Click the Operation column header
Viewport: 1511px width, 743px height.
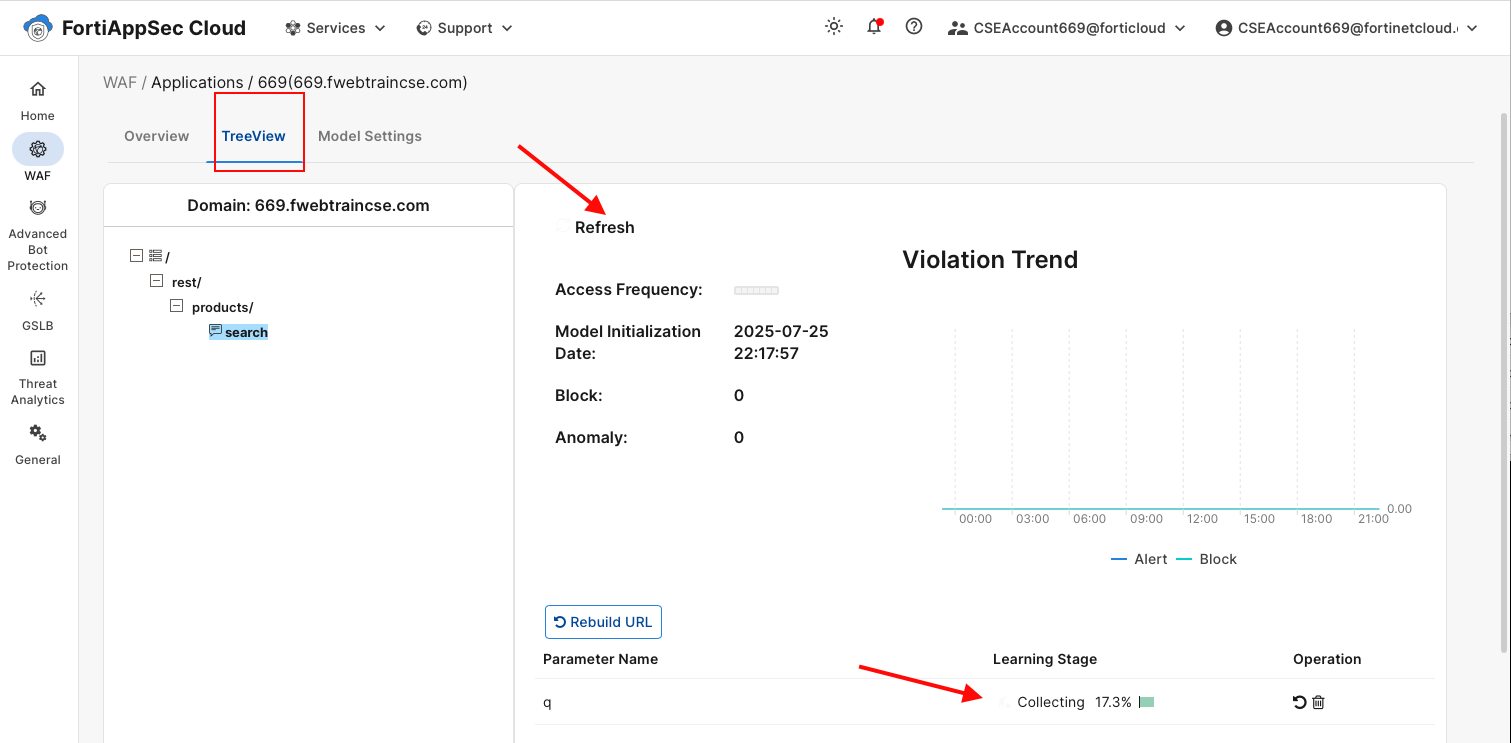tap(1327, 659)
